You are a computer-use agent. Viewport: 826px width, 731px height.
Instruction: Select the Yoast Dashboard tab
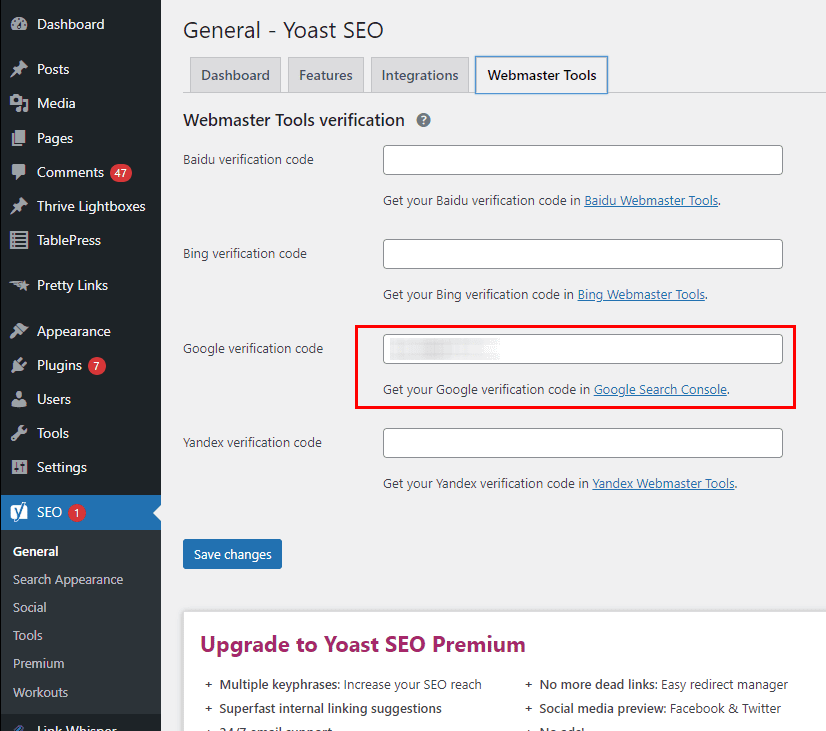coord(235,75)
